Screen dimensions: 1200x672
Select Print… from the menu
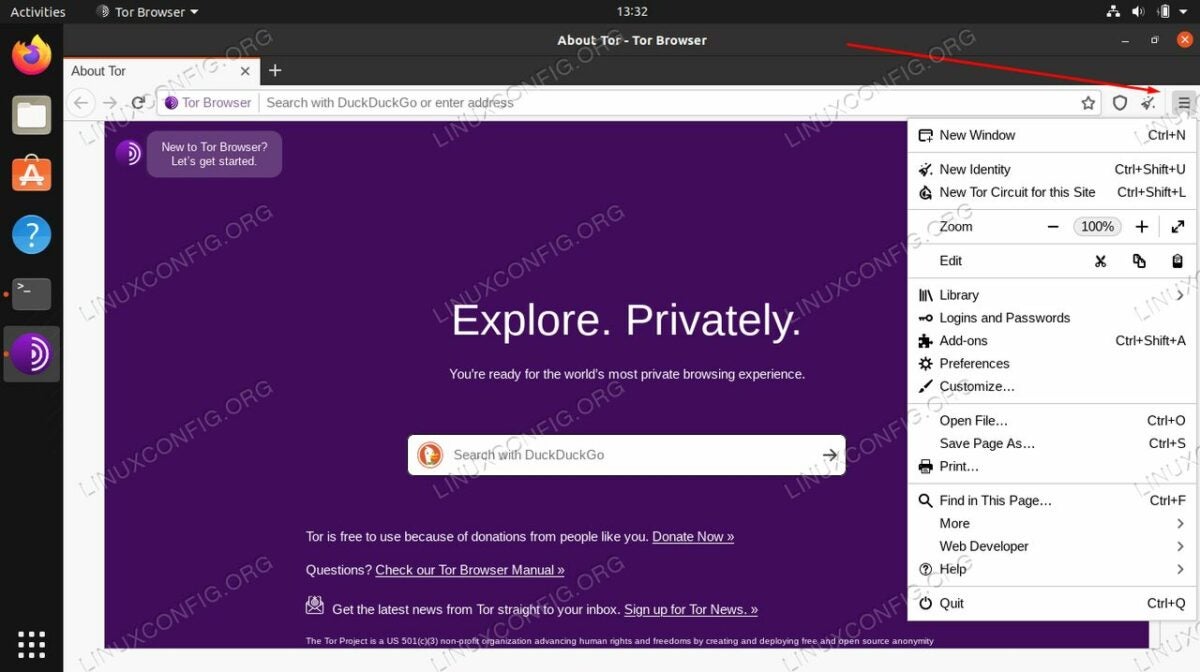pyautogui.click(x=1052, y=467)
